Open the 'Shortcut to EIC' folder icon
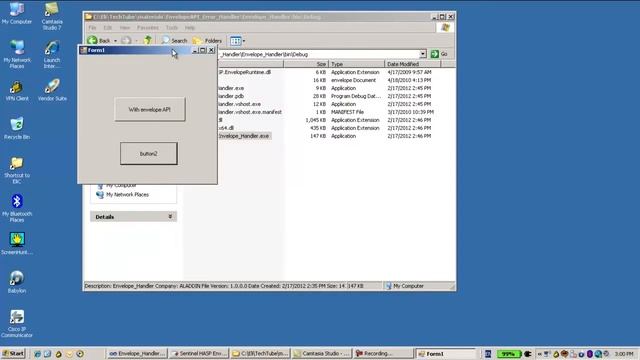 (17, 170)
